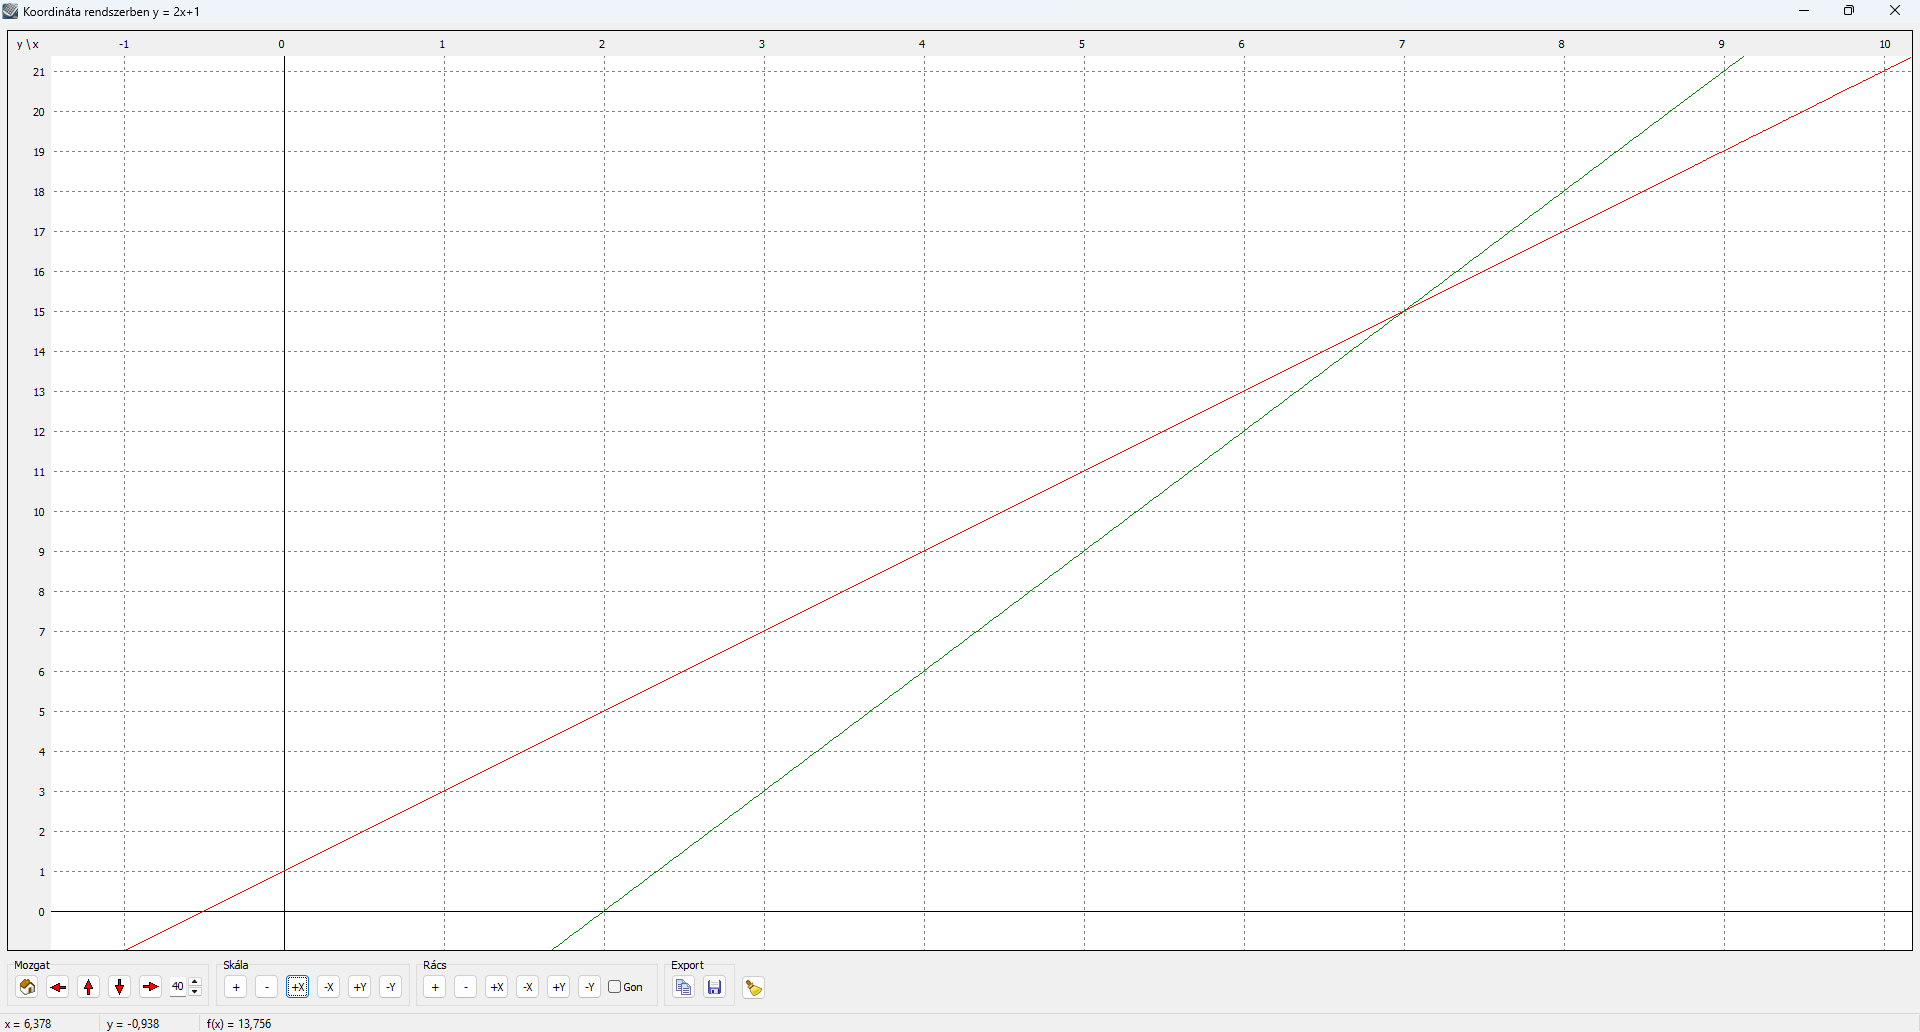Move the graph left with the red arrow
This screenshot has width=1920, height=1032.
(58, 987)
